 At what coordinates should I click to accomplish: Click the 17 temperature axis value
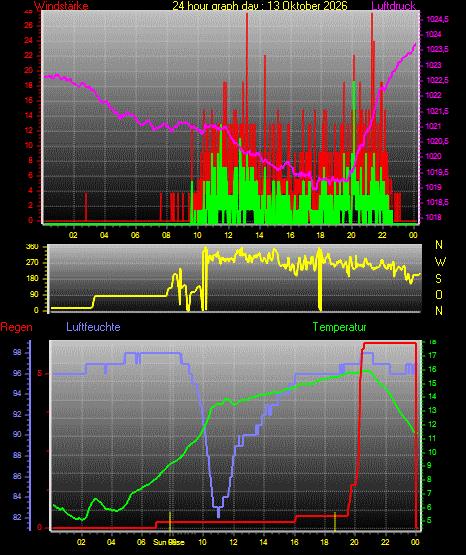432,355
